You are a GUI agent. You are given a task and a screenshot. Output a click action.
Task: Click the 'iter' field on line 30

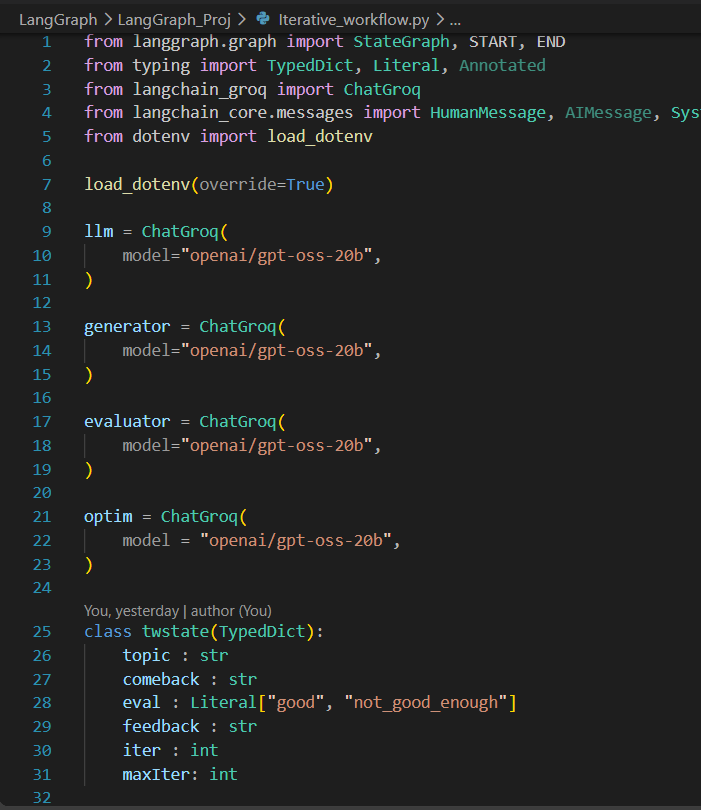click(142, 751)
